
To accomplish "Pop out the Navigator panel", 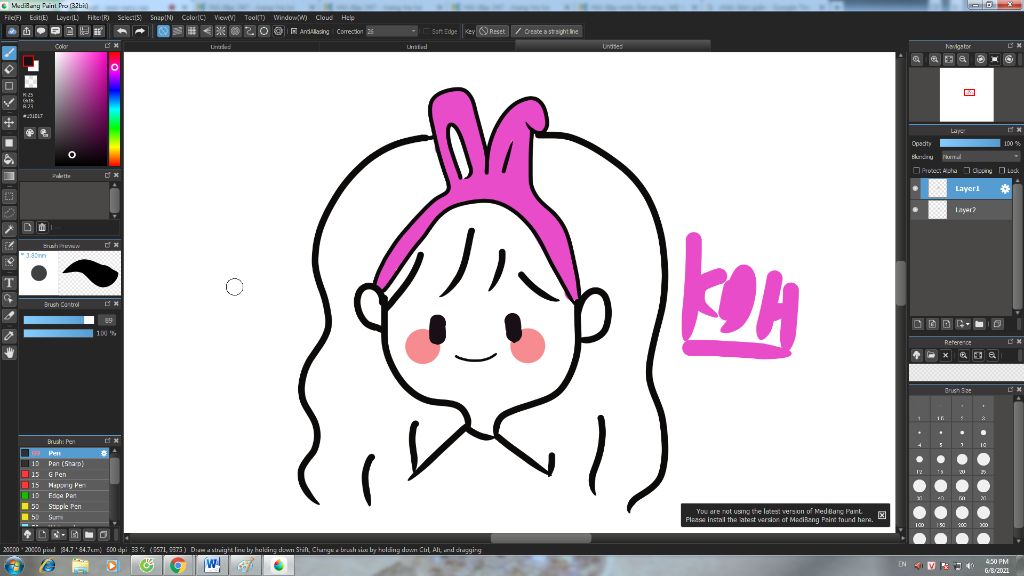I will [1010, 46].
